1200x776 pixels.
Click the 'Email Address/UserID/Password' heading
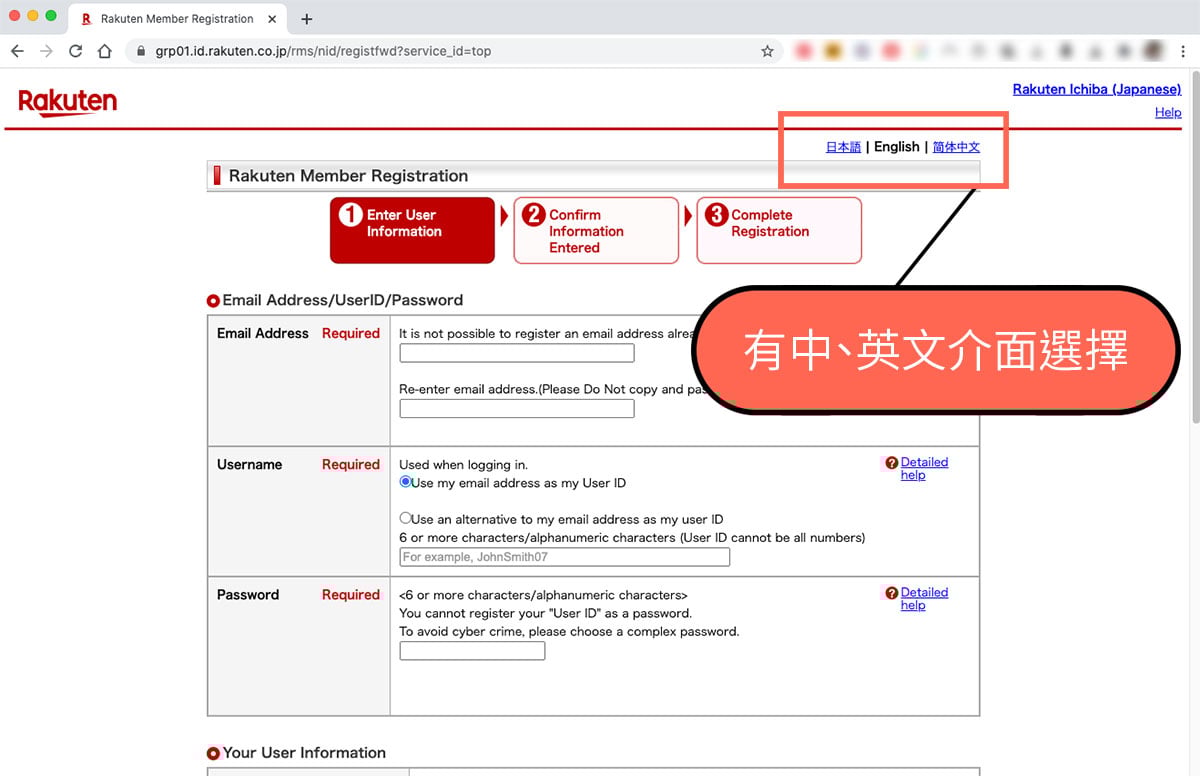point(343,300)
